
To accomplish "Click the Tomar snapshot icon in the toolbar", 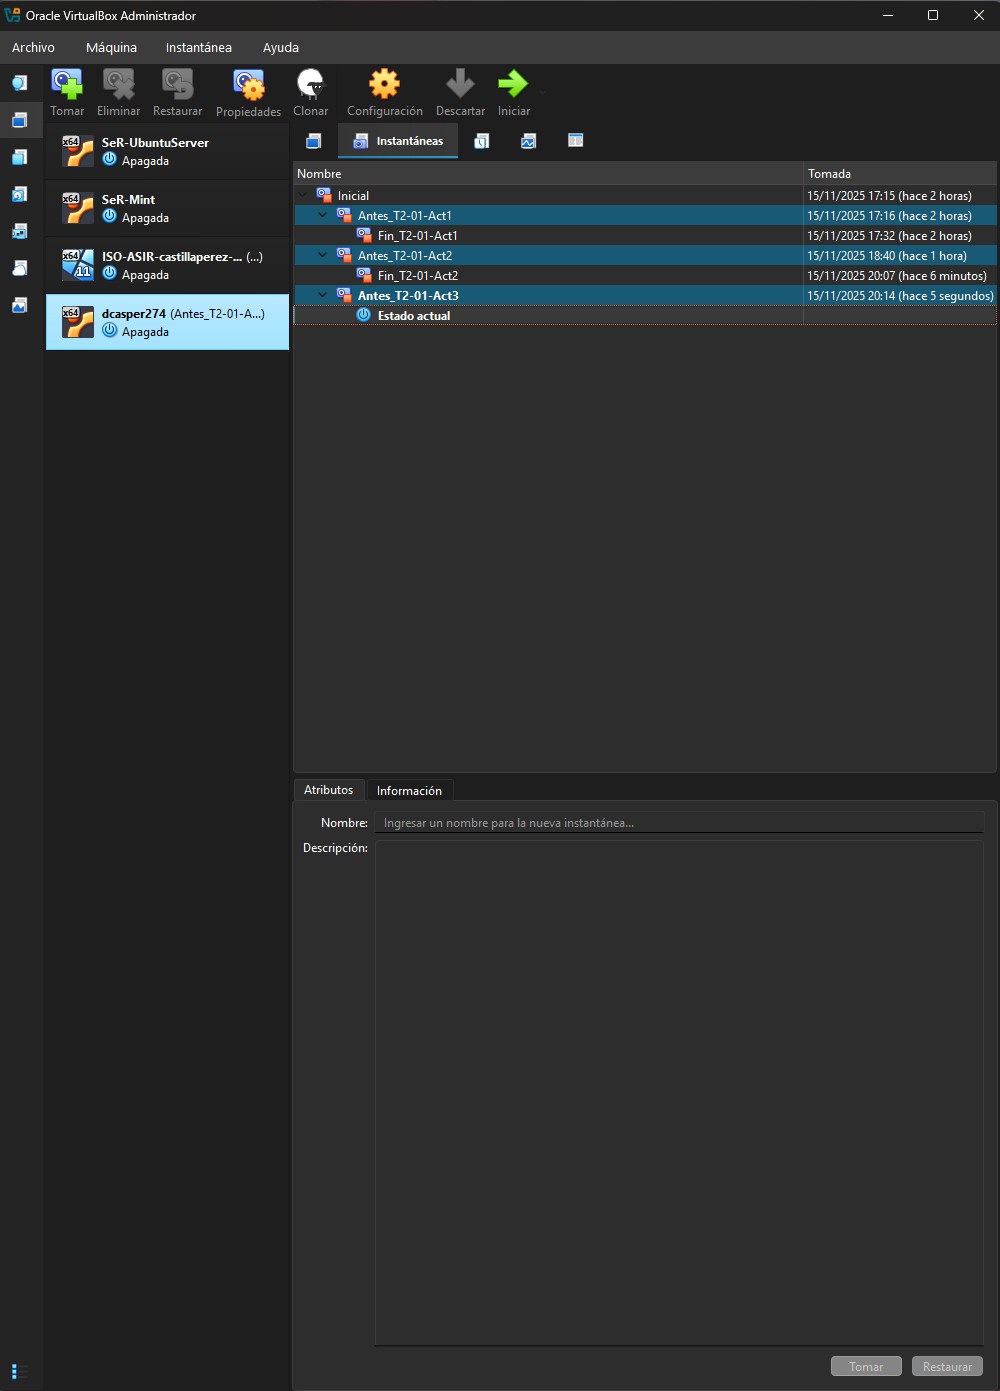I will [x=67, y=85].
